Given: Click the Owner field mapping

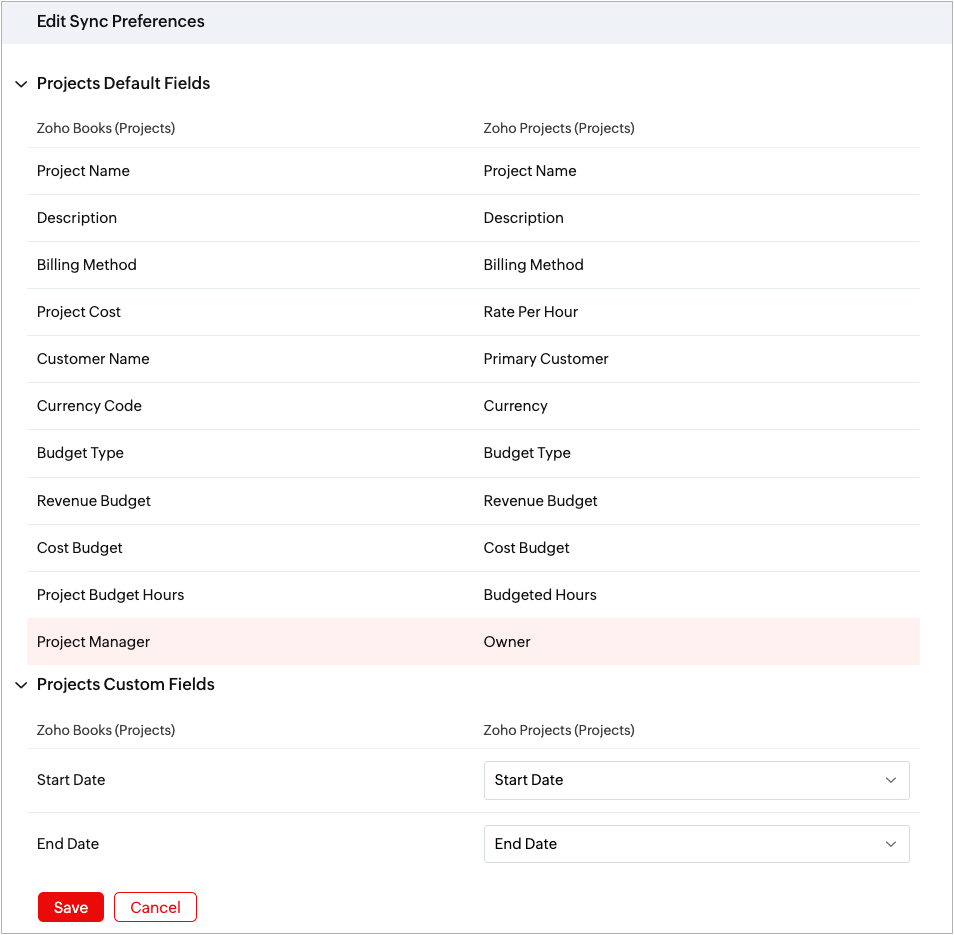Looking at the screenshot, I should 507,642.
